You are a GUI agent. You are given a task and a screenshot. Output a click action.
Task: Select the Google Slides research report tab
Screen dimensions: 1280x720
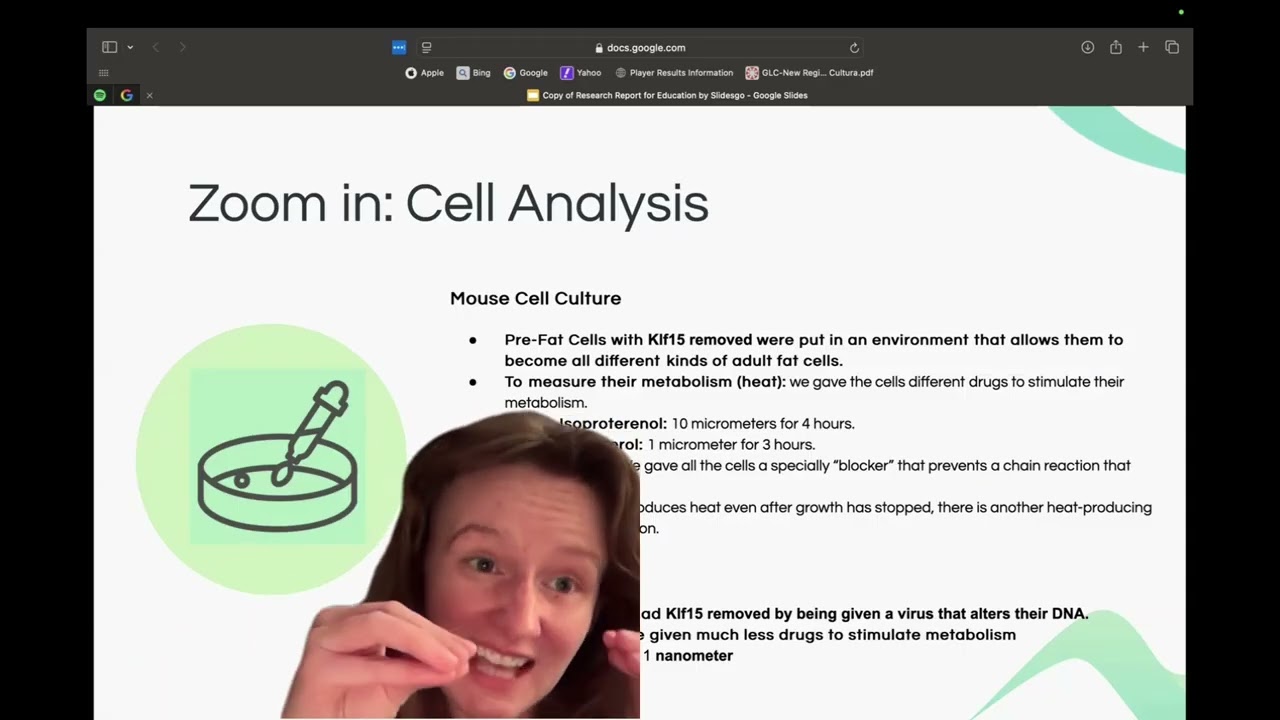[667, 95]
